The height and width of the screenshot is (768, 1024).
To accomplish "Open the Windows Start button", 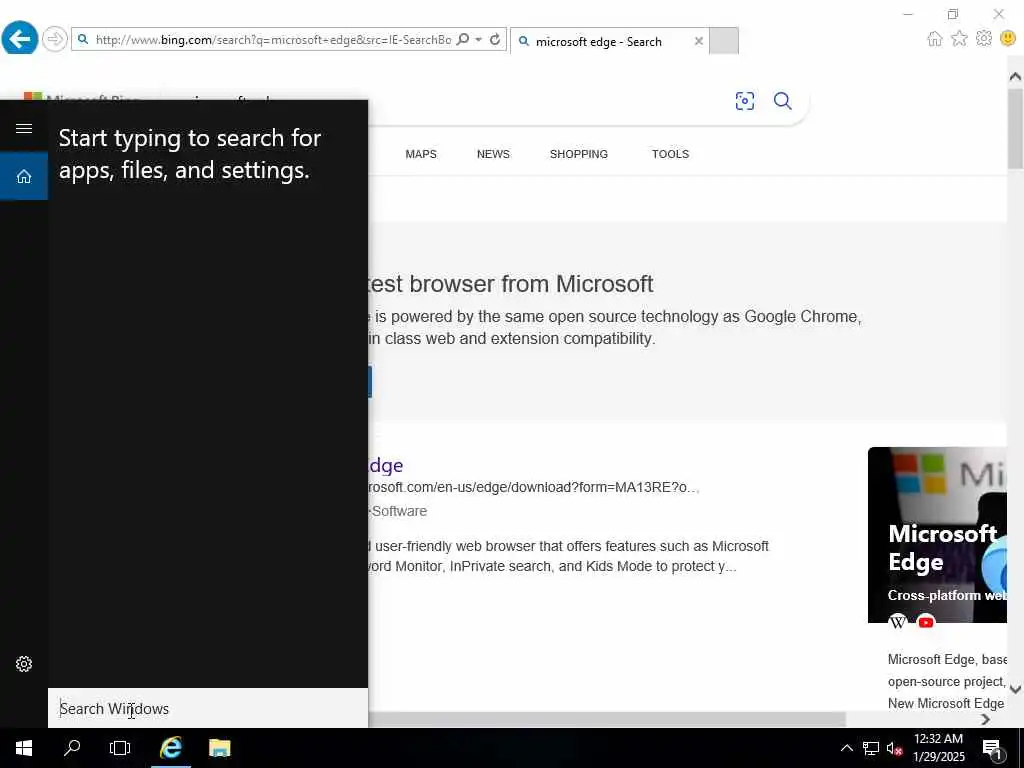I will coord(24,748).
